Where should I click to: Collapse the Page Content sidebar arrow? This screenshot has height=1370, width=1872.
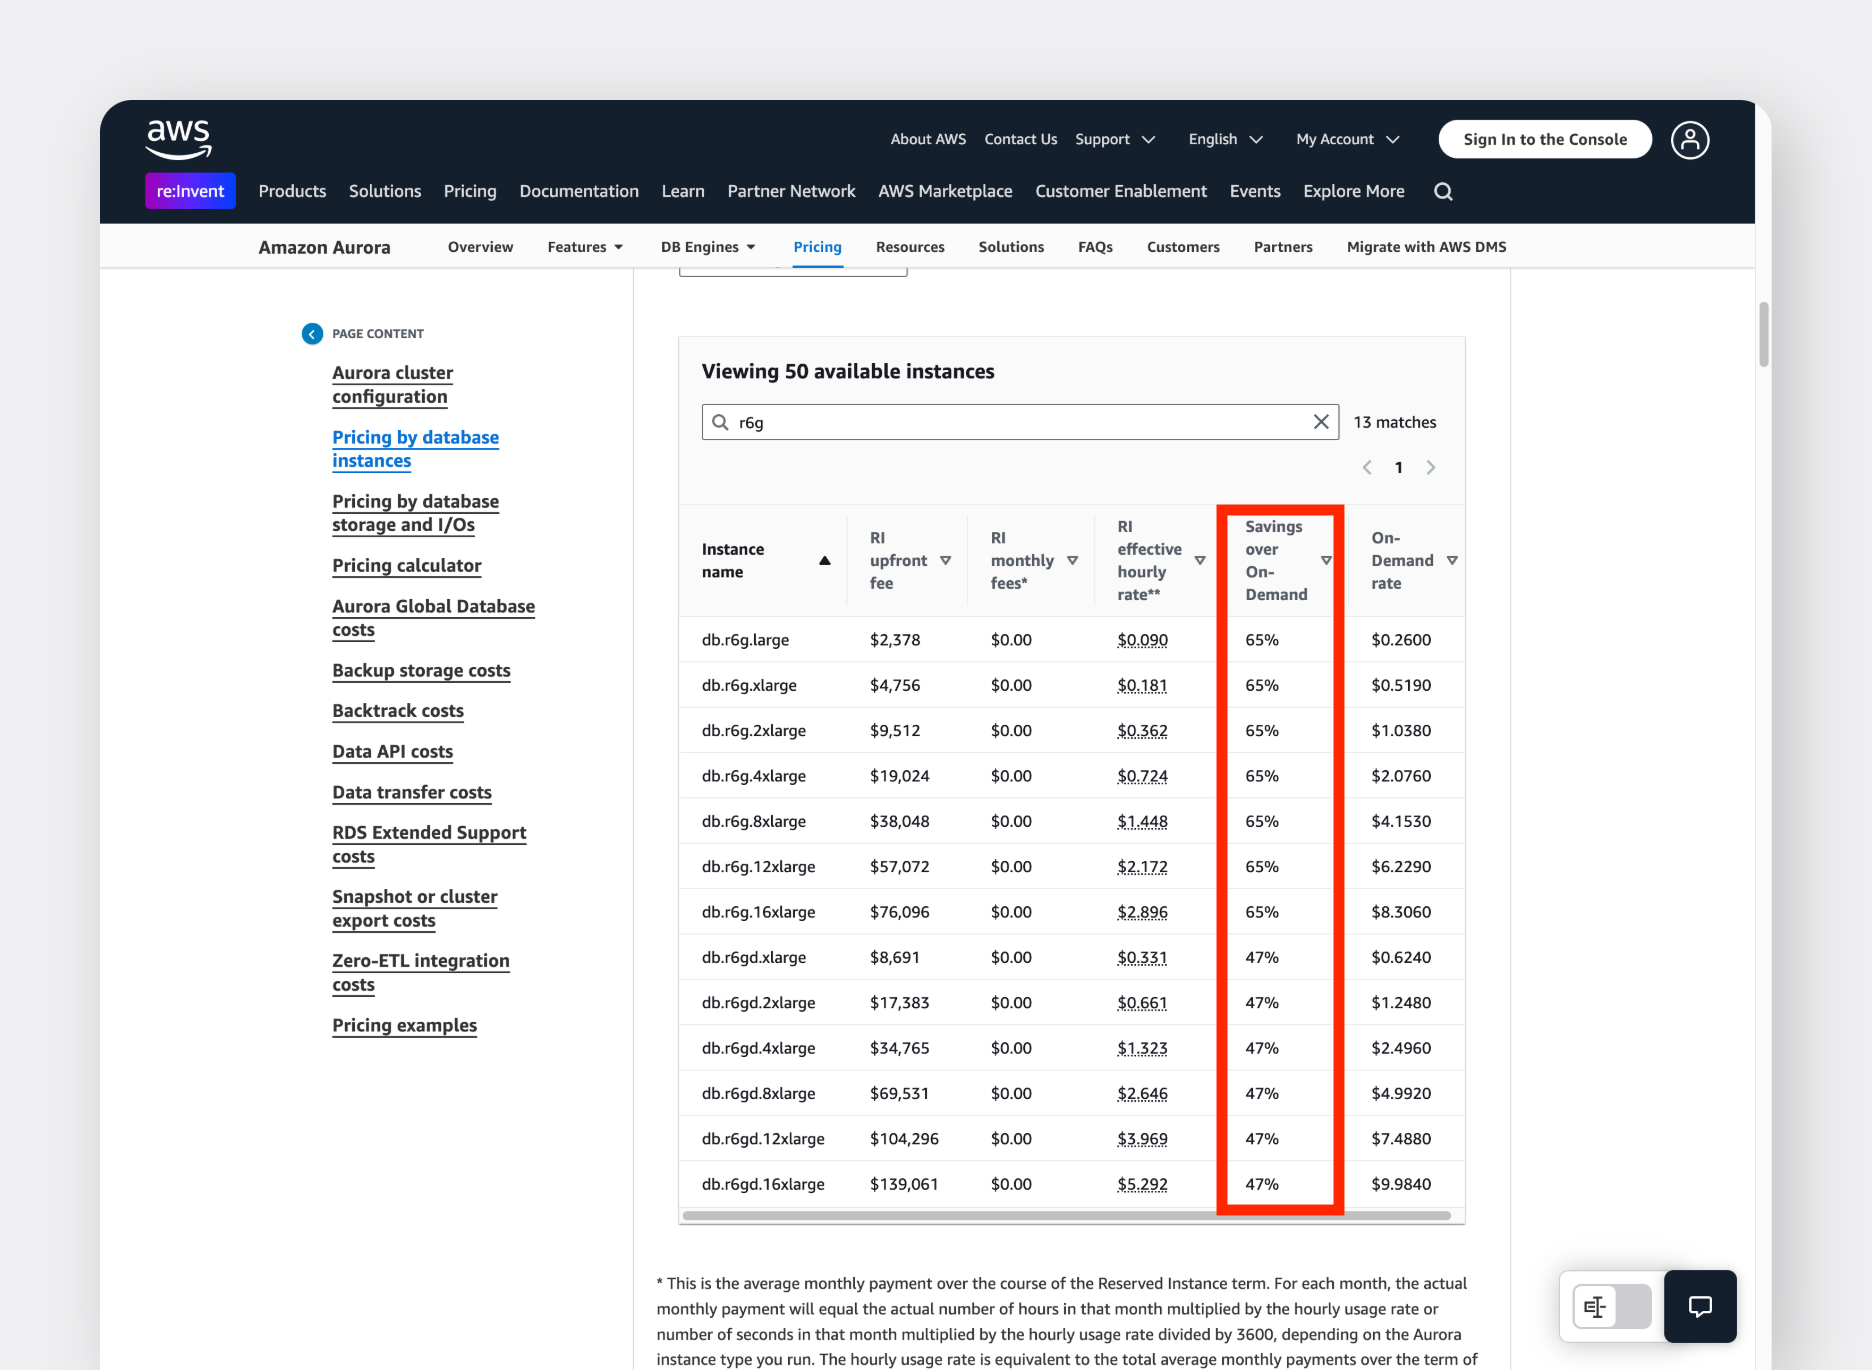[312, 334]
